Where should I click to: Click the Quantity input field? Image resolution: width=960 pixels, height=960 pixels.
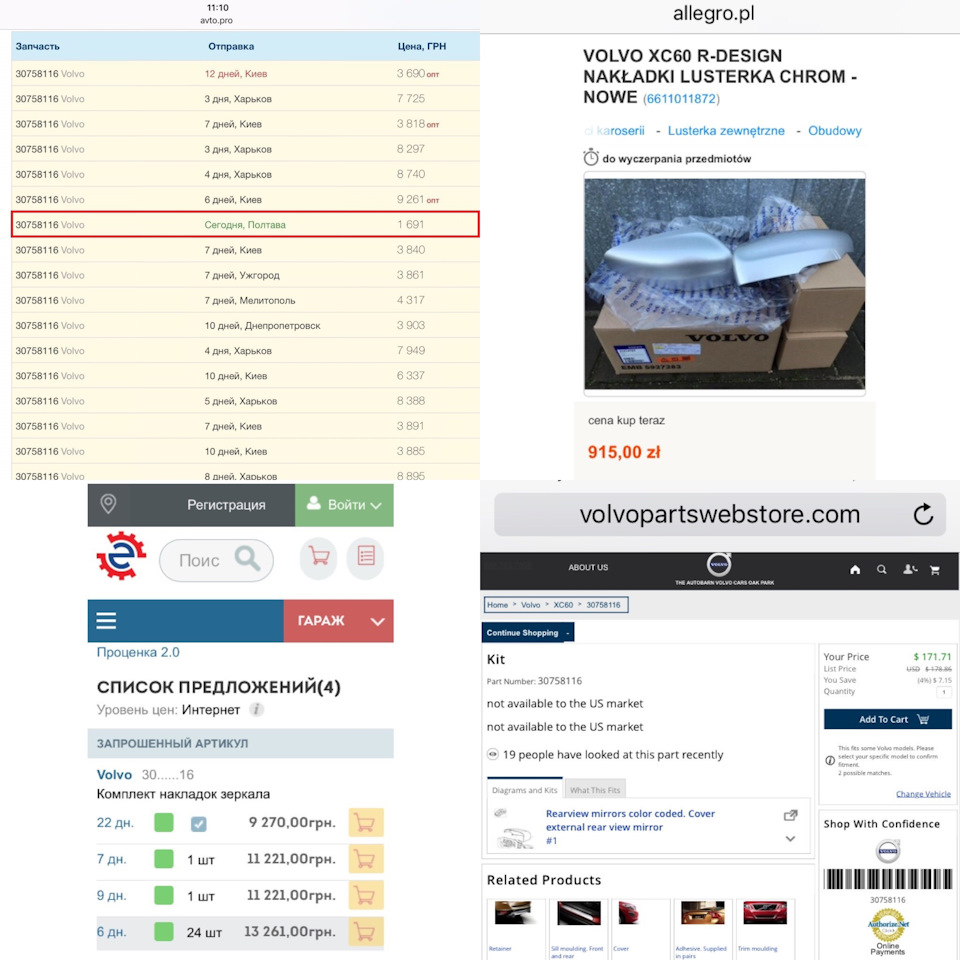point(943,692)
